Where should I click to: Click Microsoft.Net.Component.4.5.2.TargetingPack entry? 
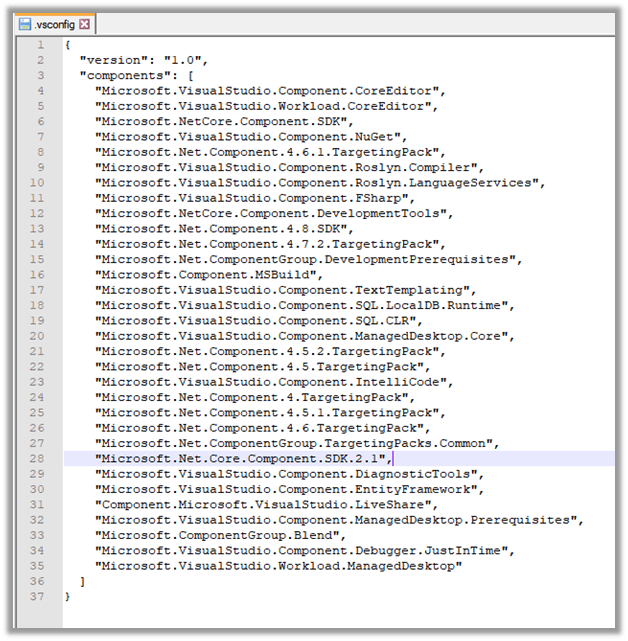pos(270,351)
